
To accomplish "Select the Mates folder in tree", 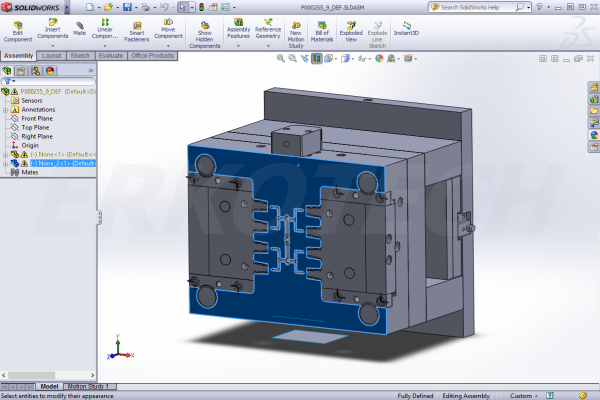I will pos(30,172).
